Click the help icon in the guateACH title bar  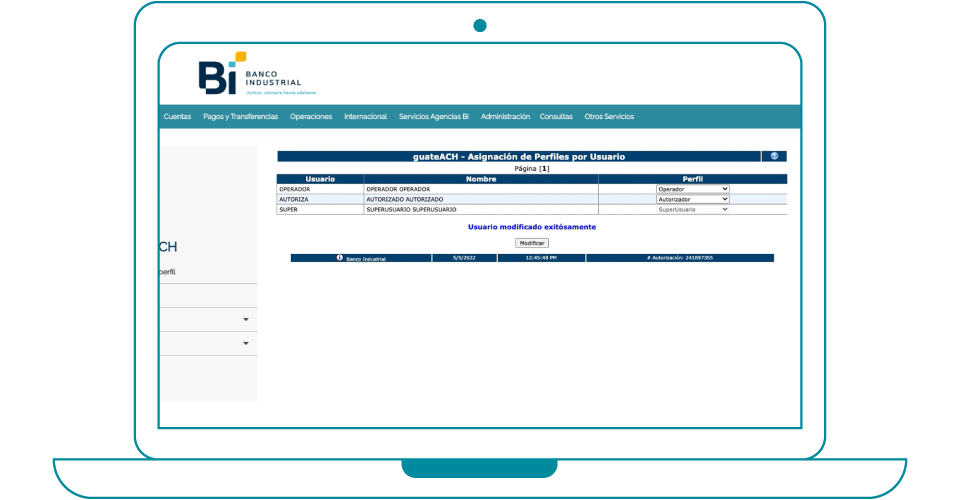[773, 156]
